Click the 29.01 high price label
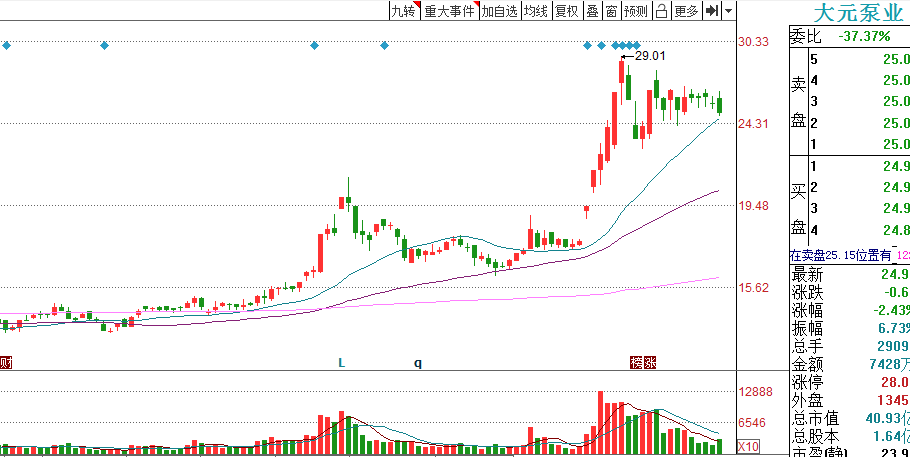910x457 pixels. coord(650,56)
